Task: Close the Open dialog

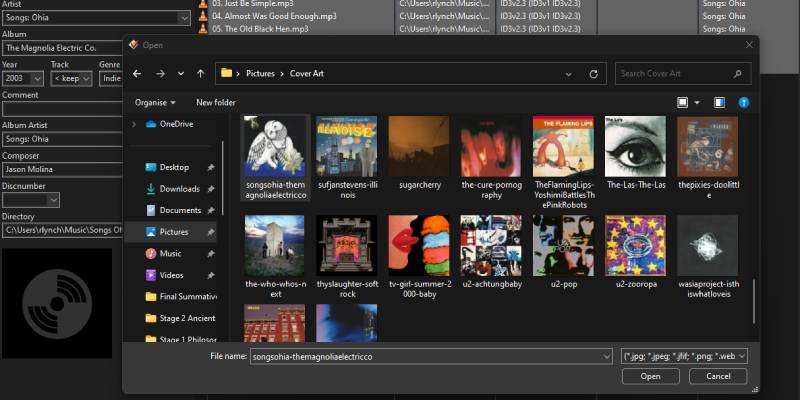Action: 749,45
